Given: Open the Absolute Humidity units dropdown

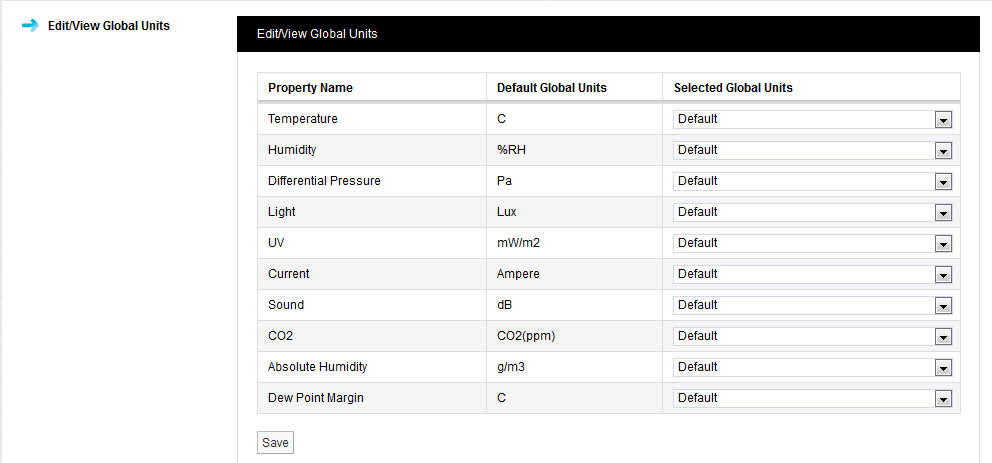Looking at the screenshot, I should 812,367.
